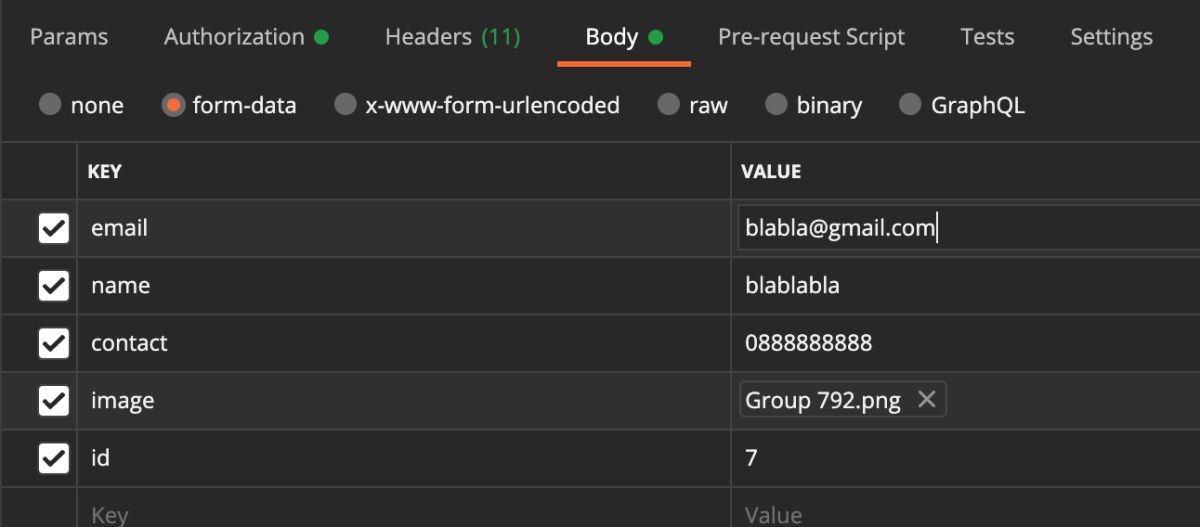Click the email key cell

click(404, 228)
